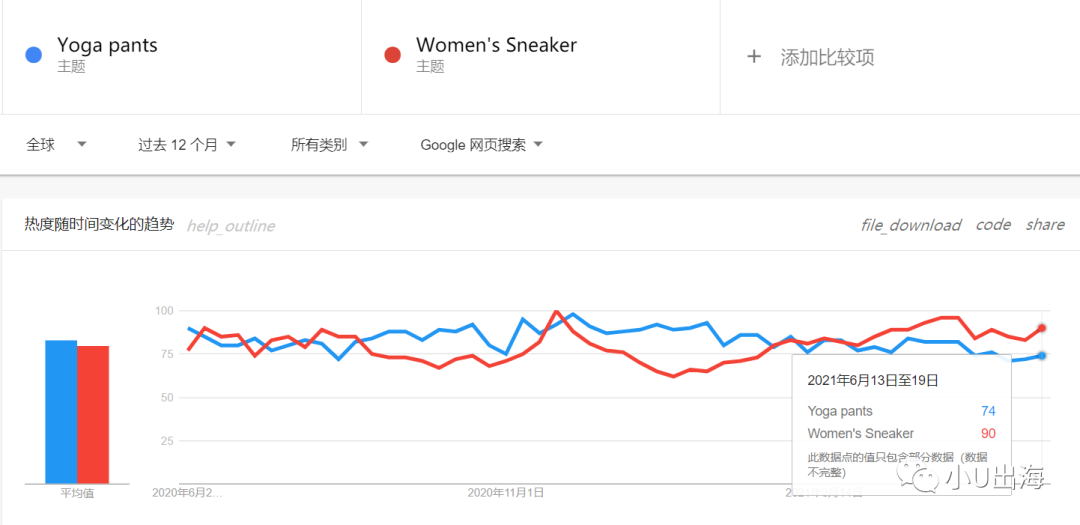Select the Women's Sneaker search term

tap(496, 45)
